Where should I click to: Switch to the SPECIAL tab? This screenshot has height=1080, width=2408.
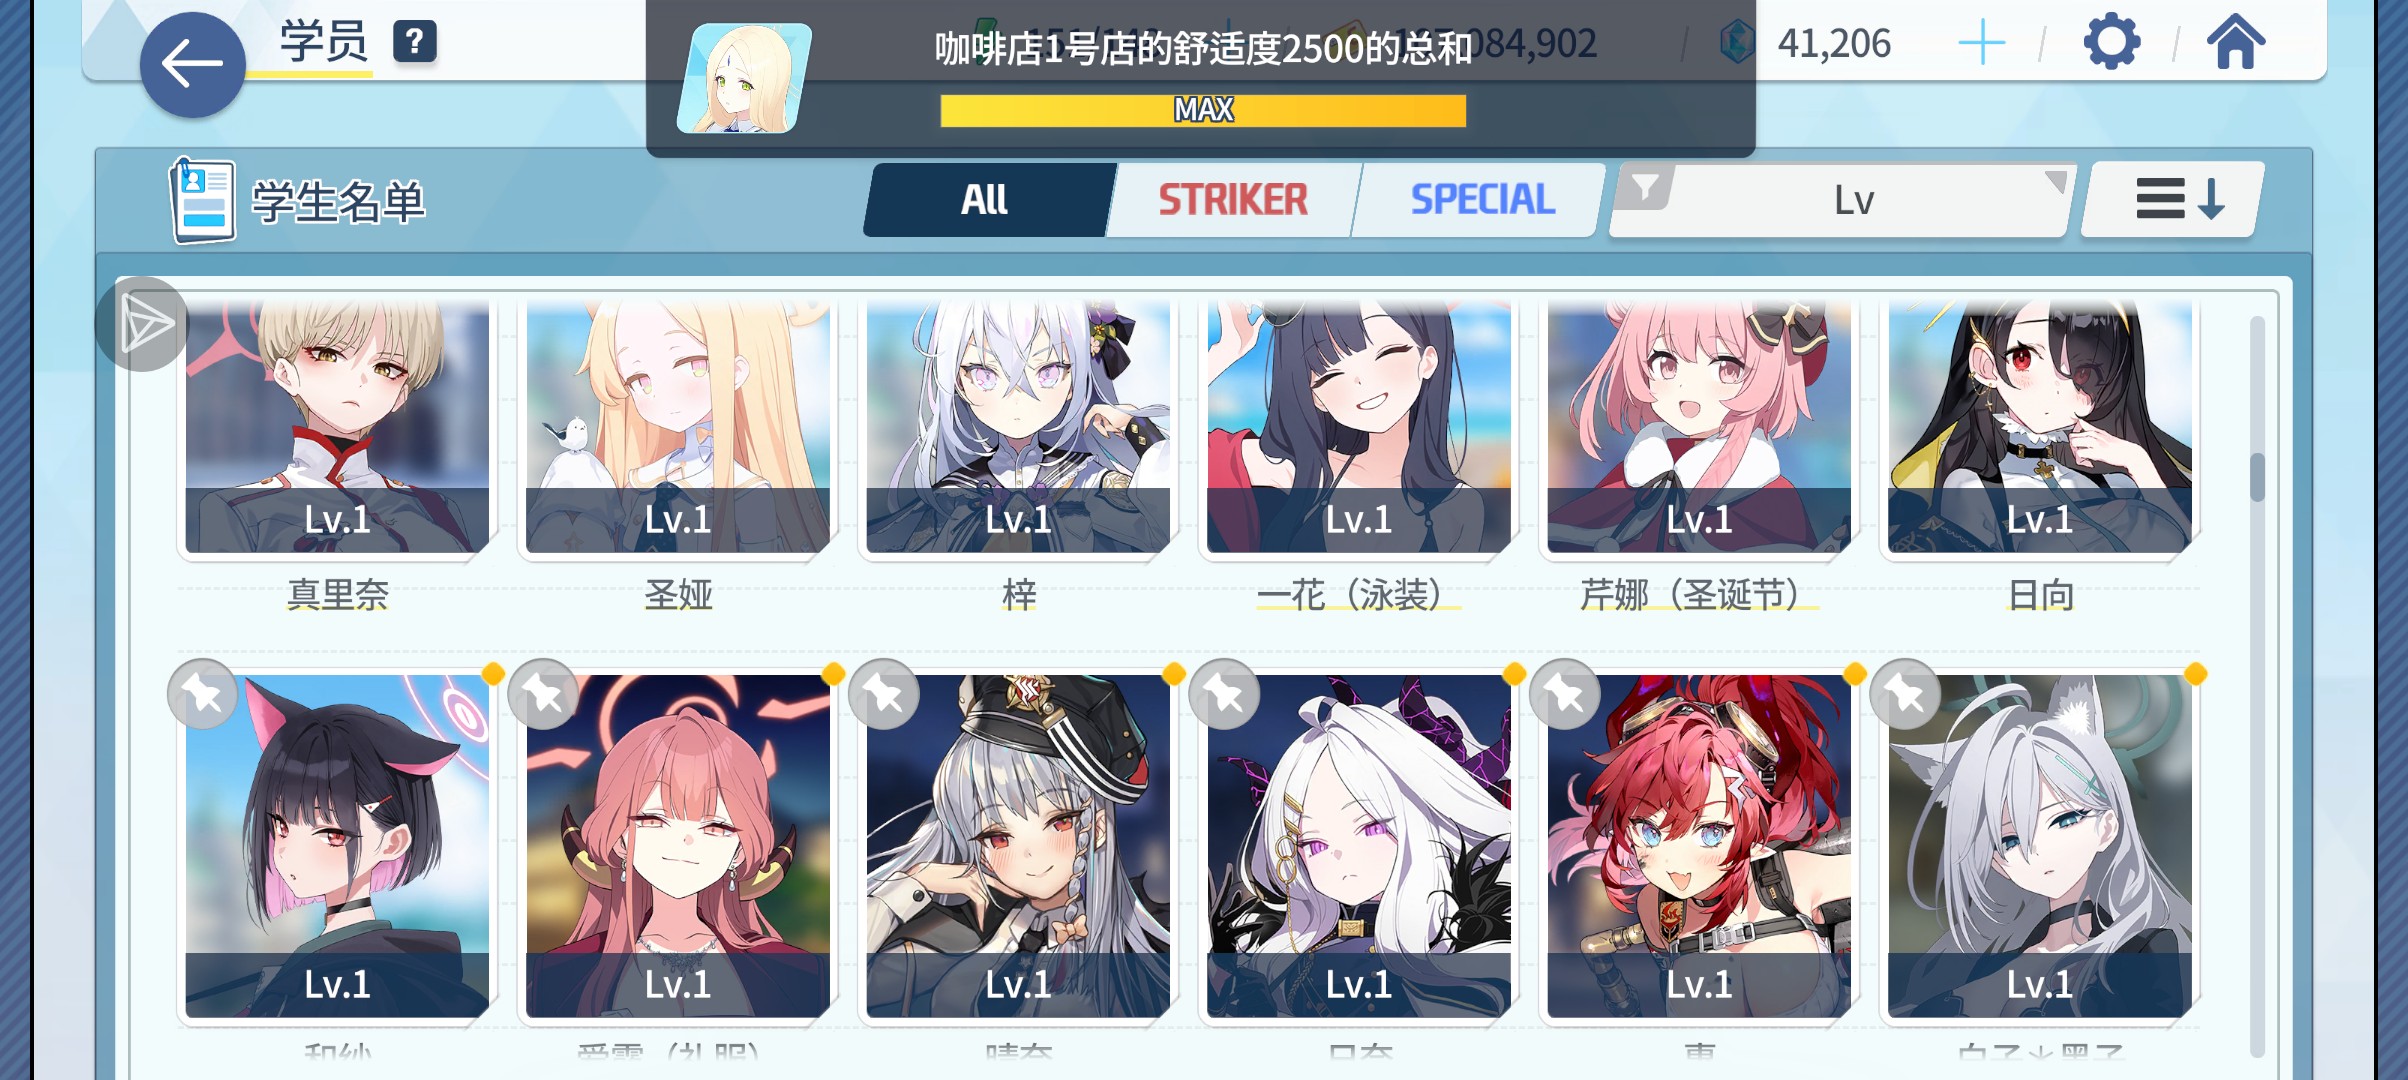(1482, 200)
